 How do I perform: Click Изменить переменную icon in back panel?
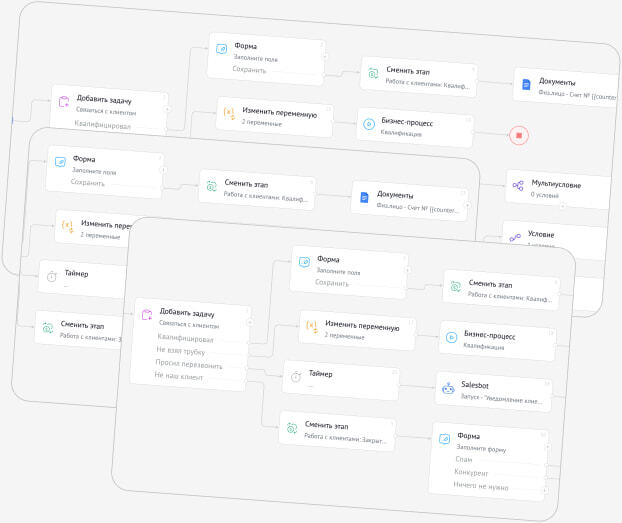coord(229,113)
